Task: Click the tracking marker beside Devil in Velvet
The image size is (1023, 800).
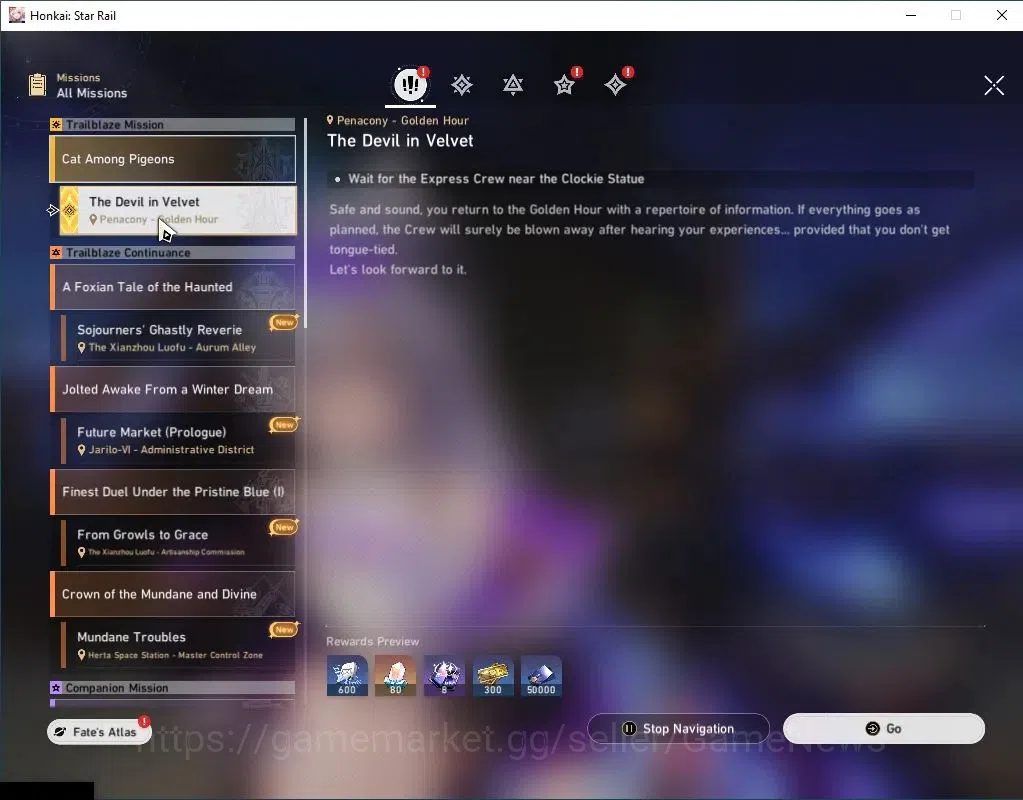Action: 53,210
